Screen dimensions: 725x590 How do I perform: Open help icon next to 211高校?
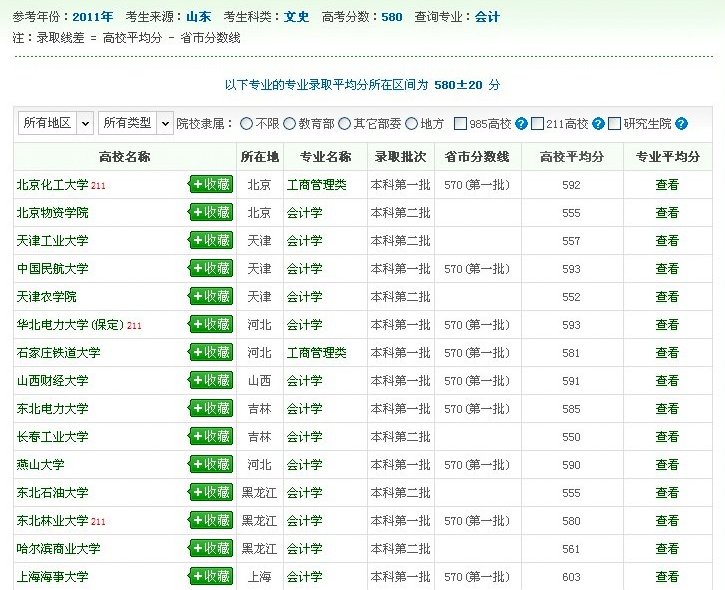pos(598,124)
